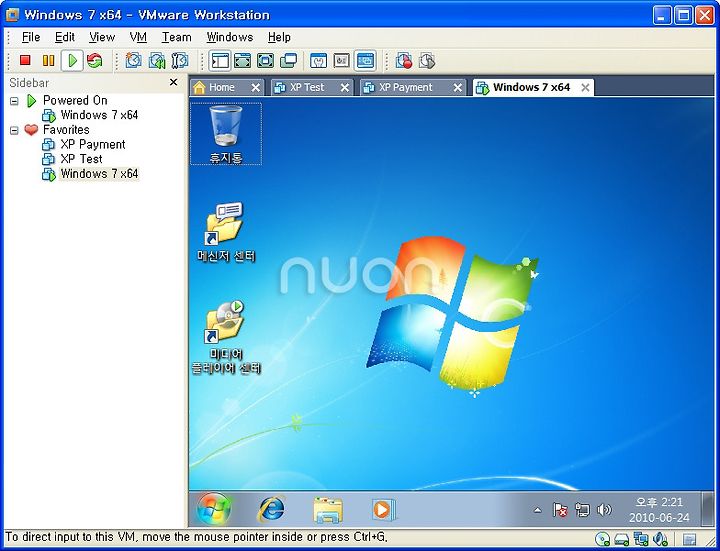Click the guest clock showing 2:21
Screen dimensions: 720x551
(x=659, y=502)
